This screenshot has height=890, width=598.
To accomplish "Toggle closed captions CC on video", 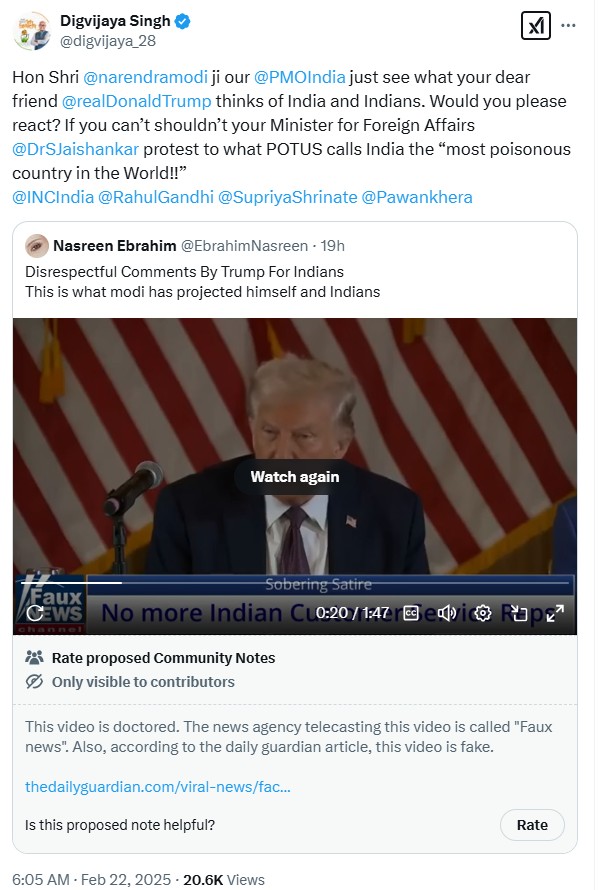I will click(411, 613).
